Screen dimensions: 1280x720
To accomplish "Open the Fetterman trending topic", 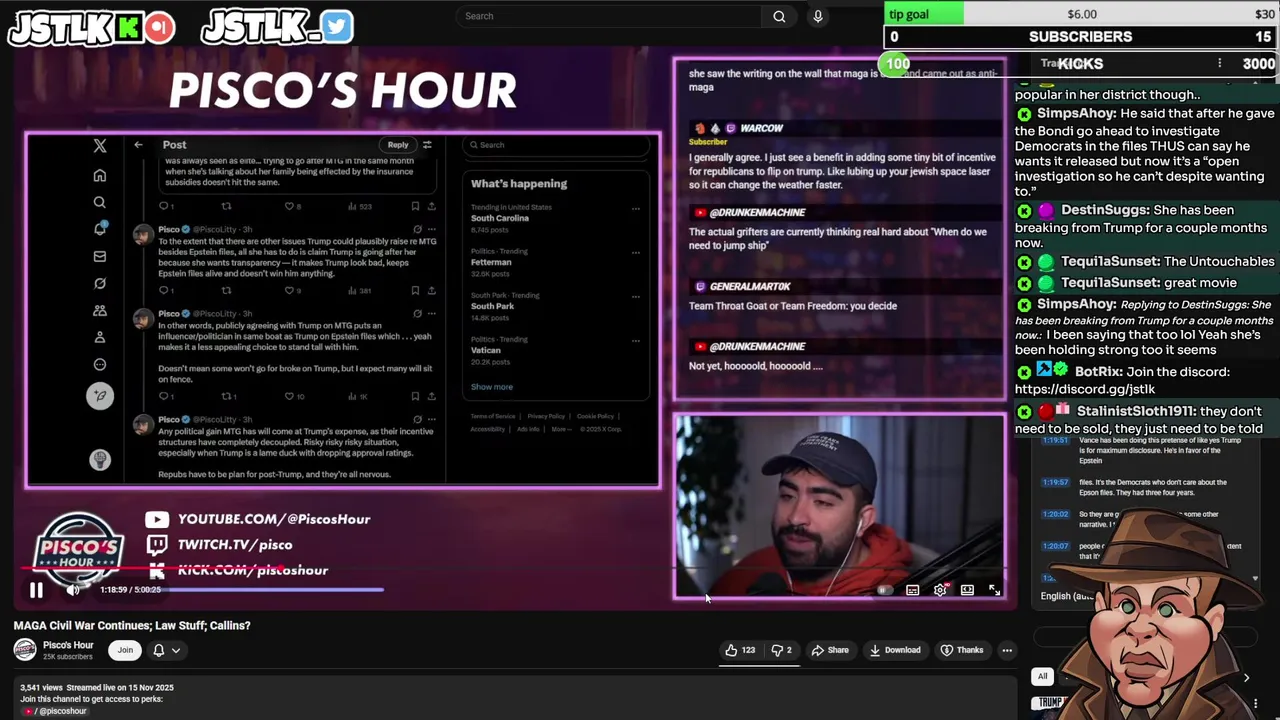I will (x=491, y=262).
